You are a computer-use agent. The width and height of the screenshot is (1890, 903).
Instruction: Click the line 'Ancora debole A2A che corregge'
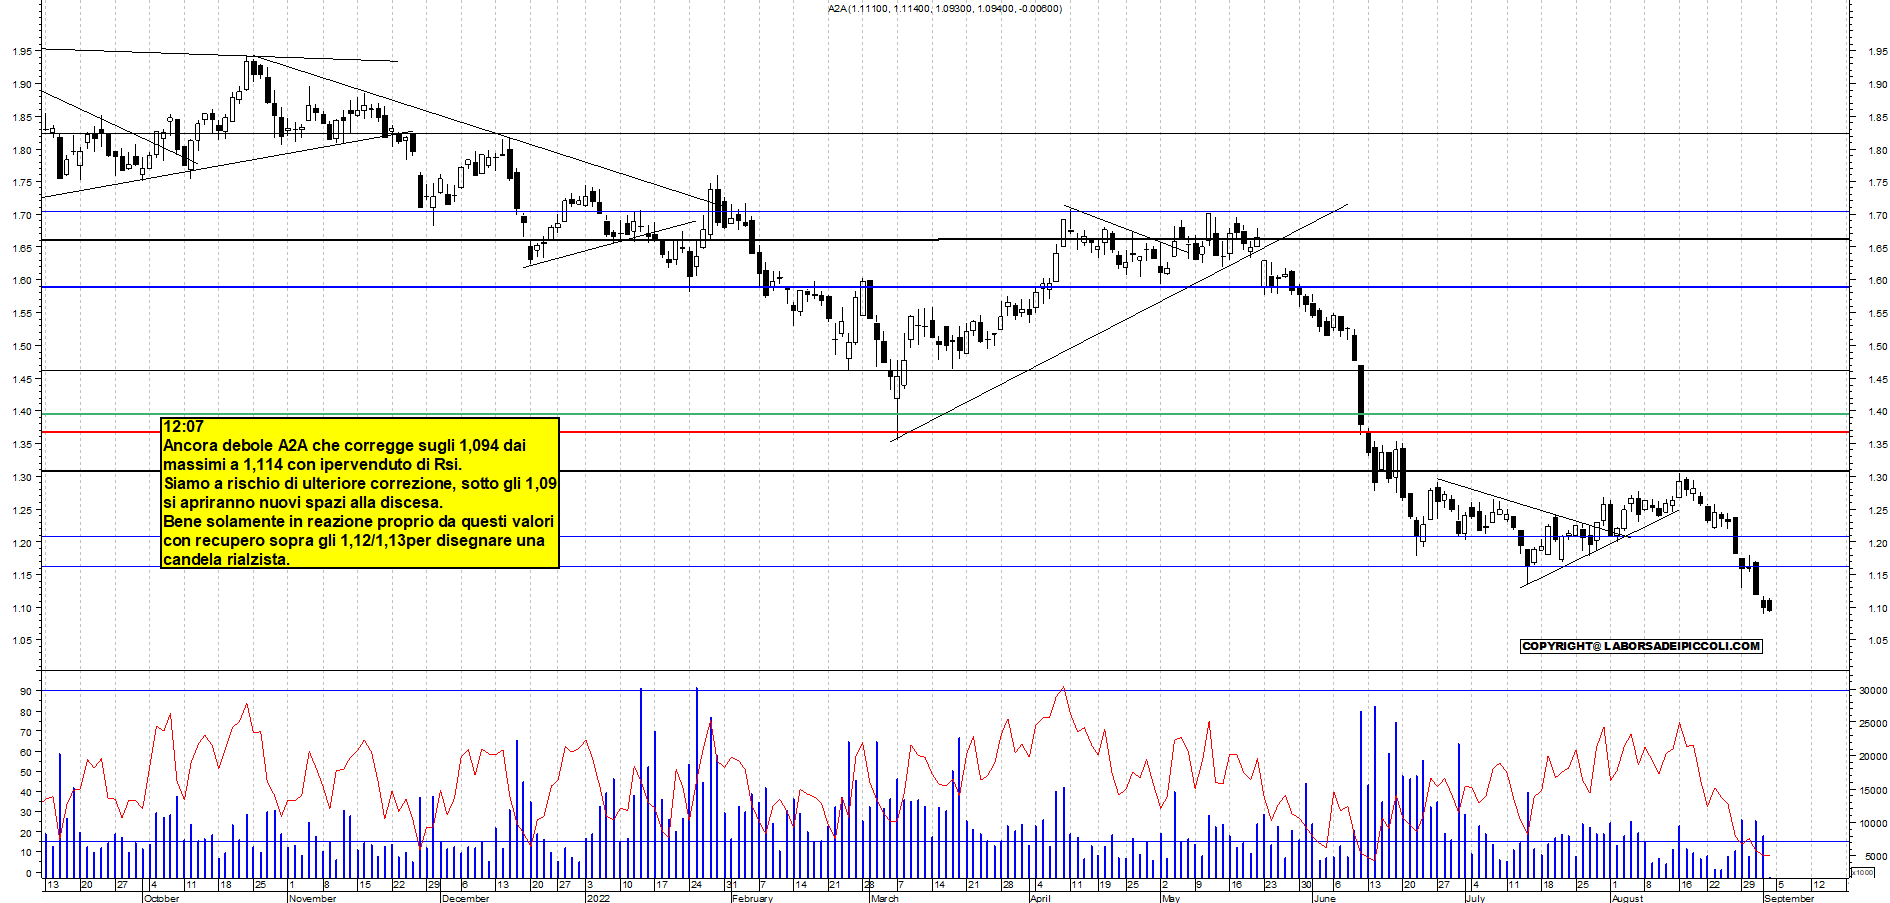pos(344,445)
